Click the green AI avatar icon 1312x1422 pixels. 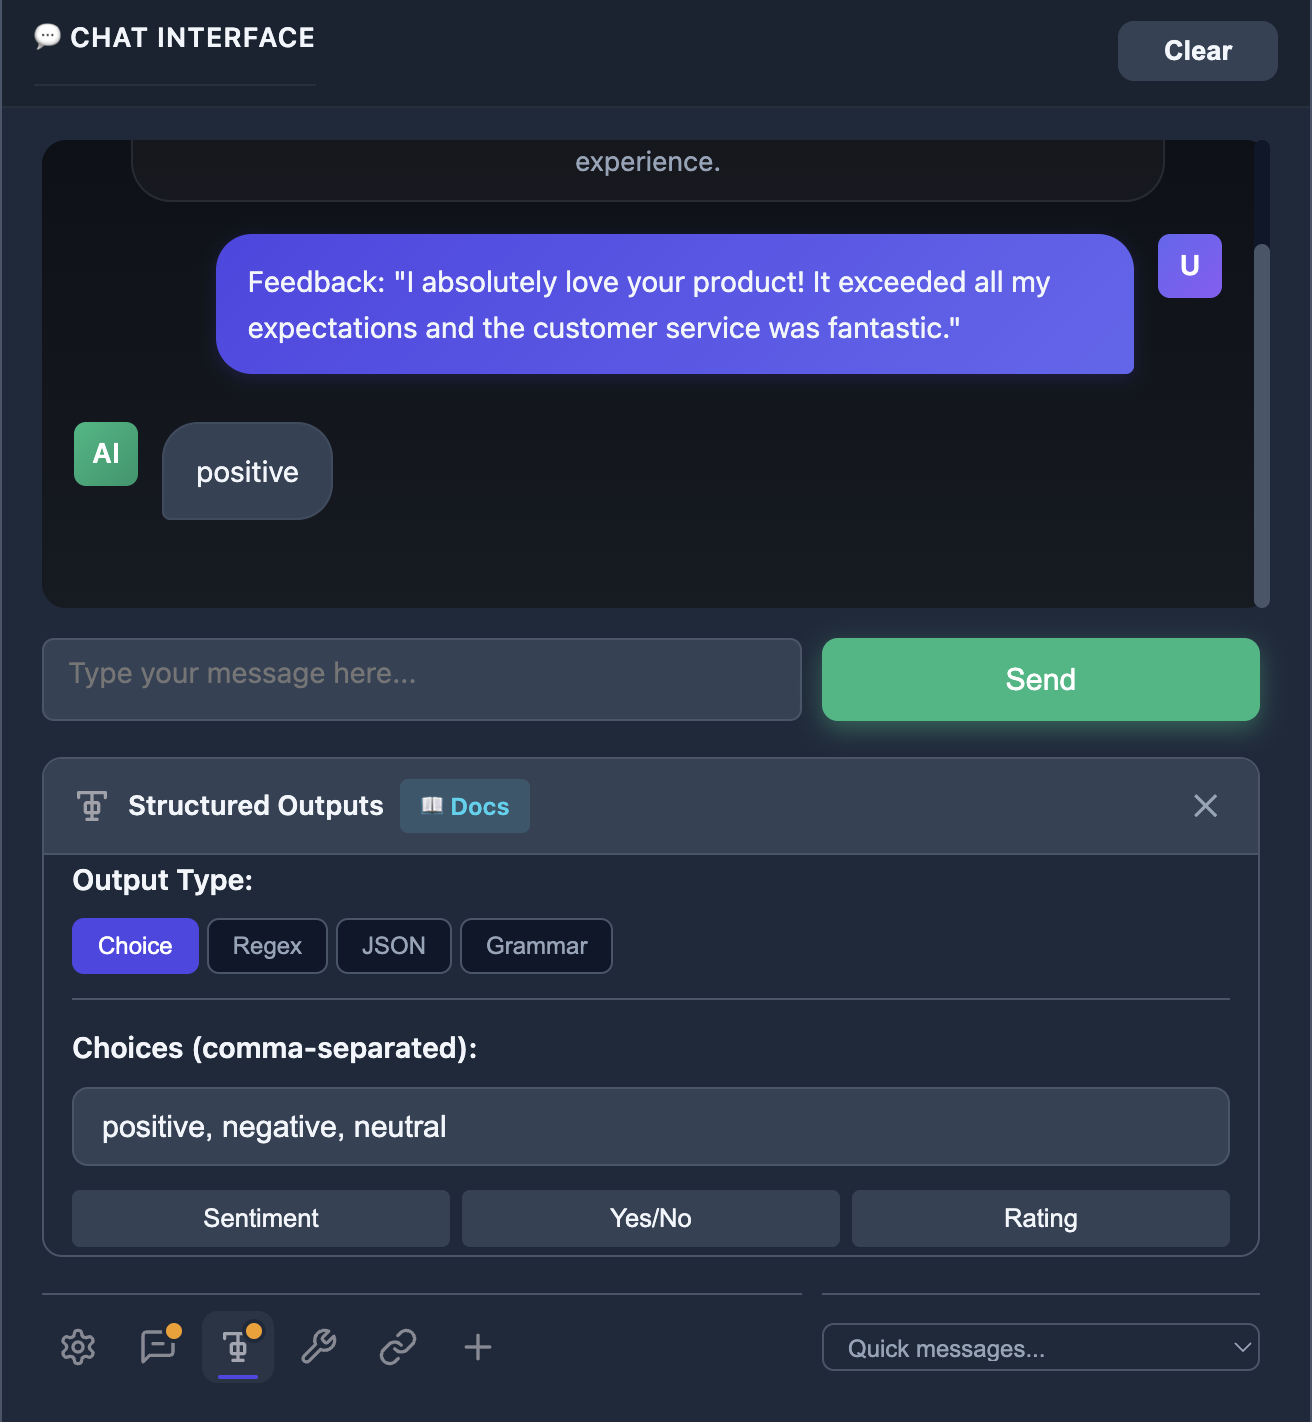106,454
